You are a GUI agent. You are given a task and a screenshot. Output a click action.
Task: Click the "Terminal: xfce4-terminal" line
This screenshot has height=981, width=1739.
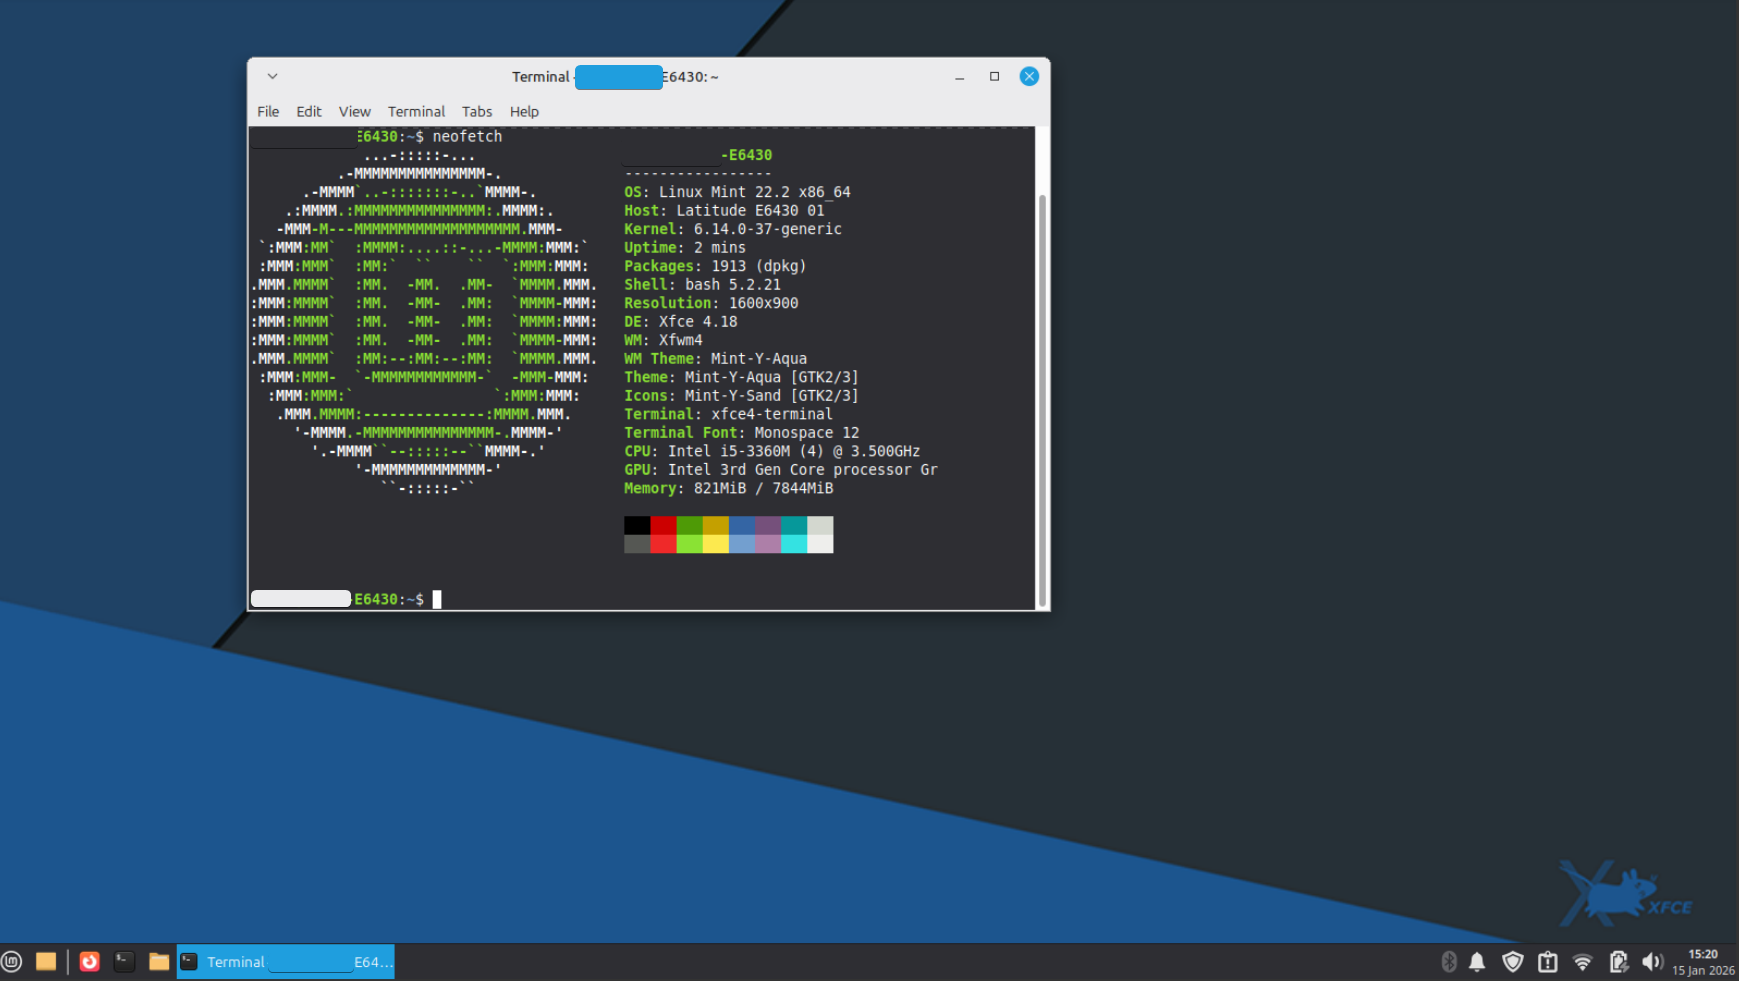coord(728,414)
